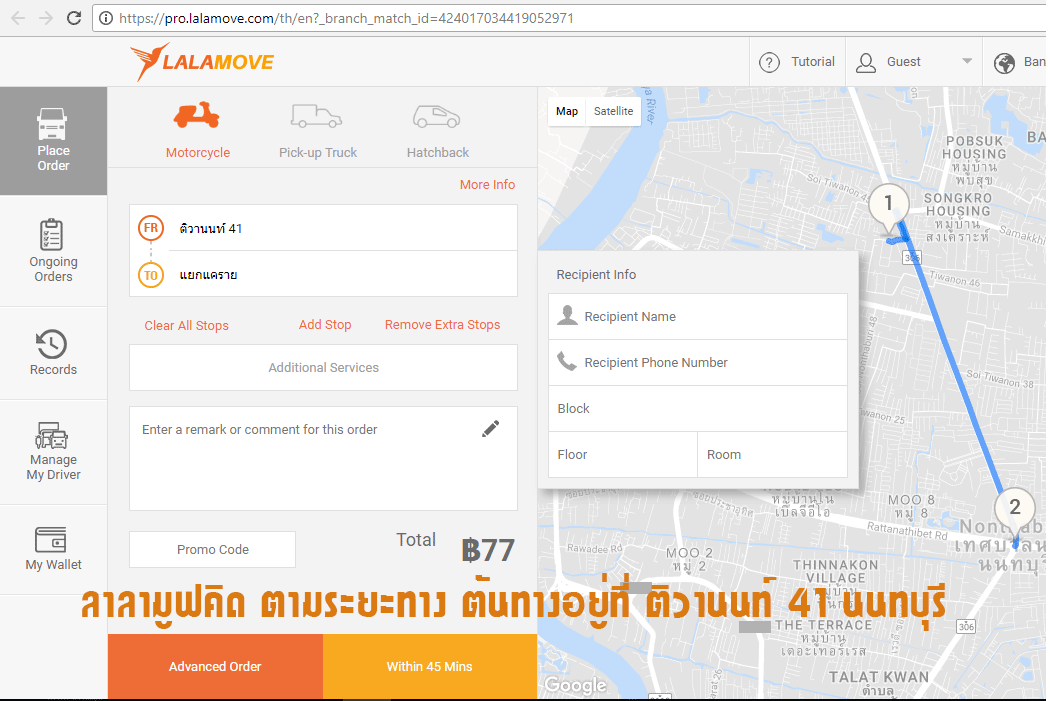
Task: Click the Promo Code field
Action: pyautogui.click(x=212, y=549)
